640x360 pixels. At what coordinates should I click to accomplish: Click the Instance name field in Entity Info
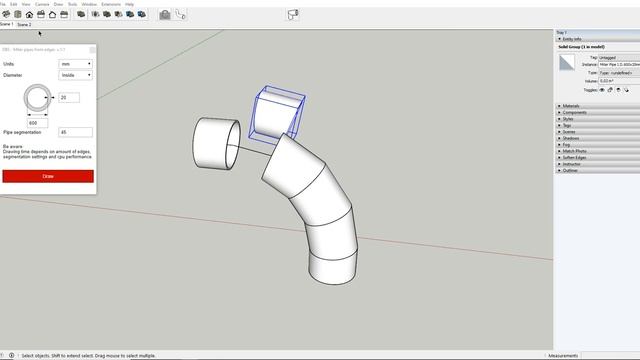pos(619,65)
